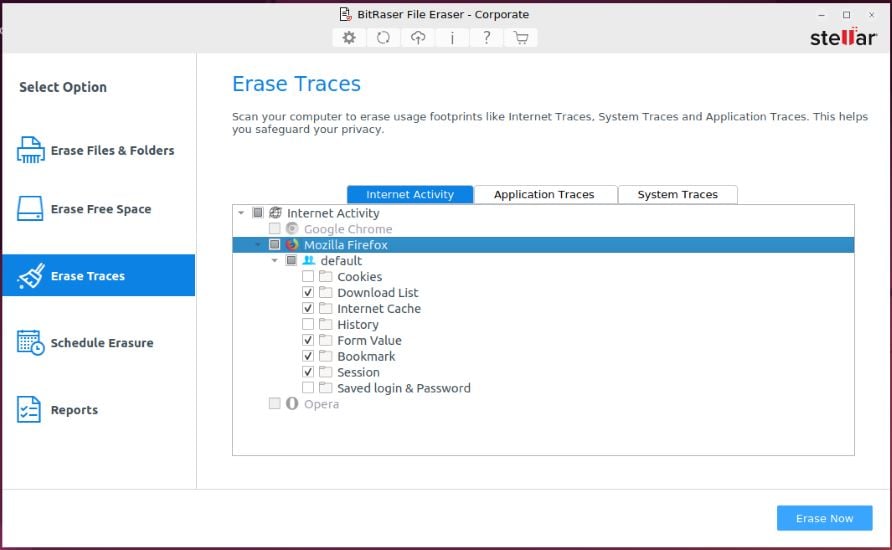Image resolution: width=892 pixels, height=550 pixels.
Task: Open Erase Files & Folders option
Action: point(98,150)
